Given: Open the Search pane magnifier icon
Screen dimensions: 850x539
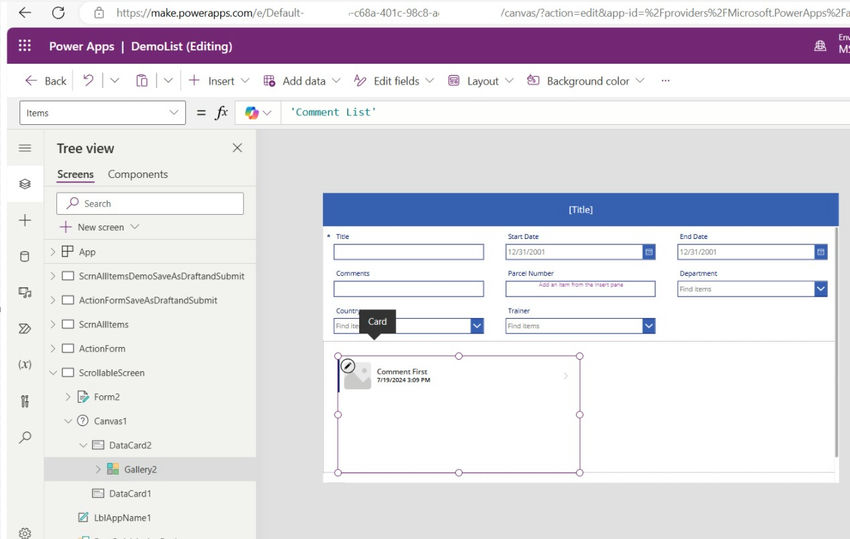Looking at the screenshot, I should [25, 437].
